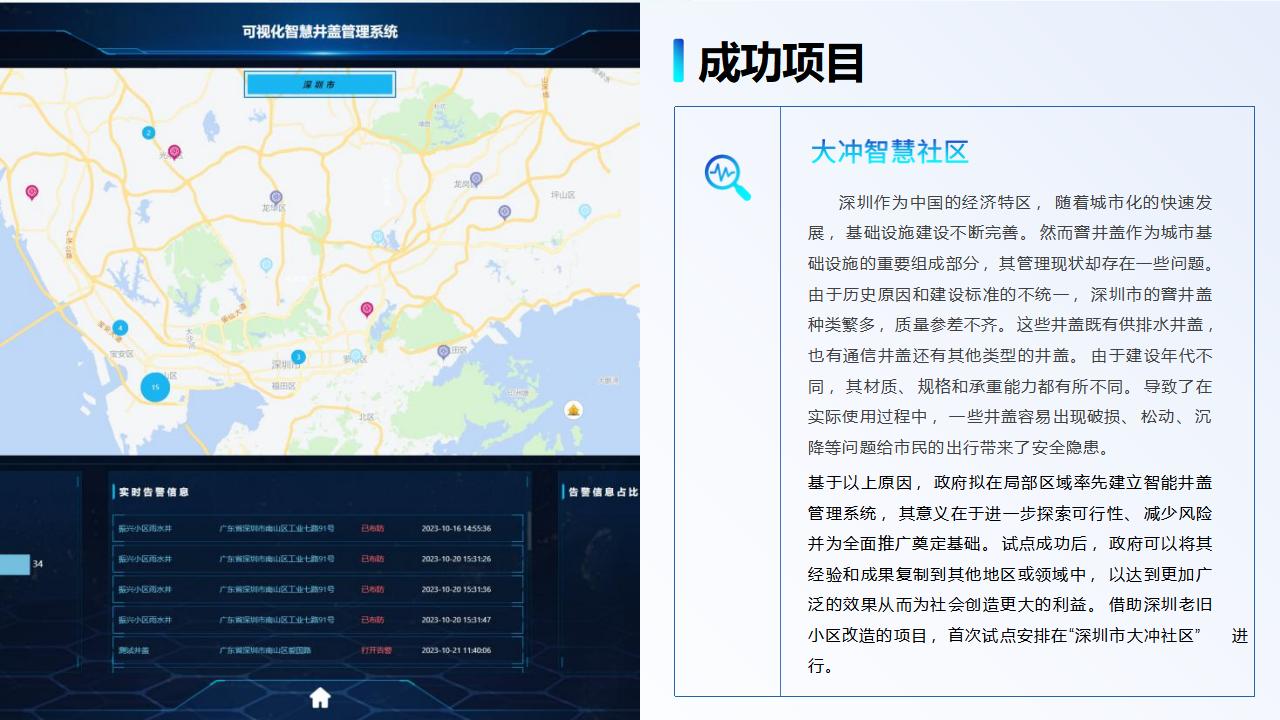This screenshot has width=1280, height=720.
Task: Select the map cluster marker labeled 4
Action: (120, 328)
